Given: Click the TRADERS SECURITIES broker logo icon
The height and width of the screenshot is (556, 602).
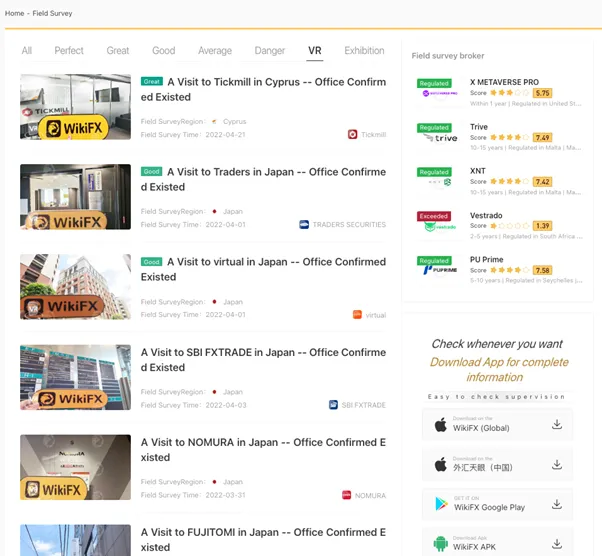Looking at the screenshot, I should 304,225.
